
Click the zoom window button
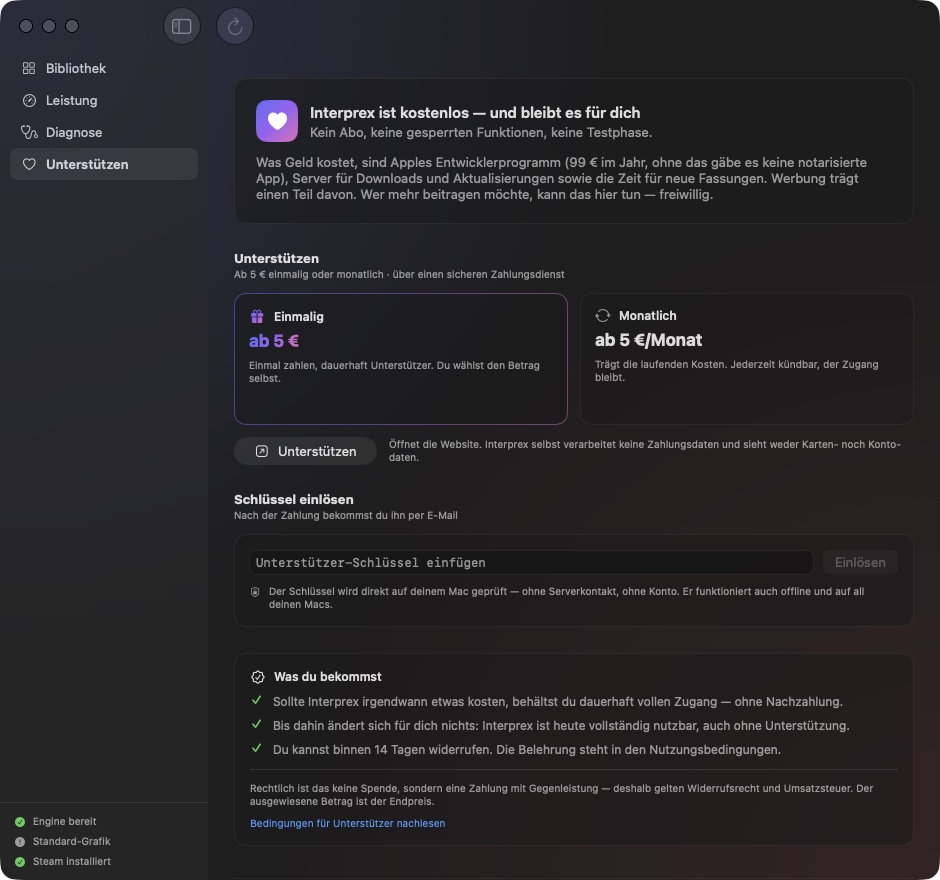click(x=72, y=26)
